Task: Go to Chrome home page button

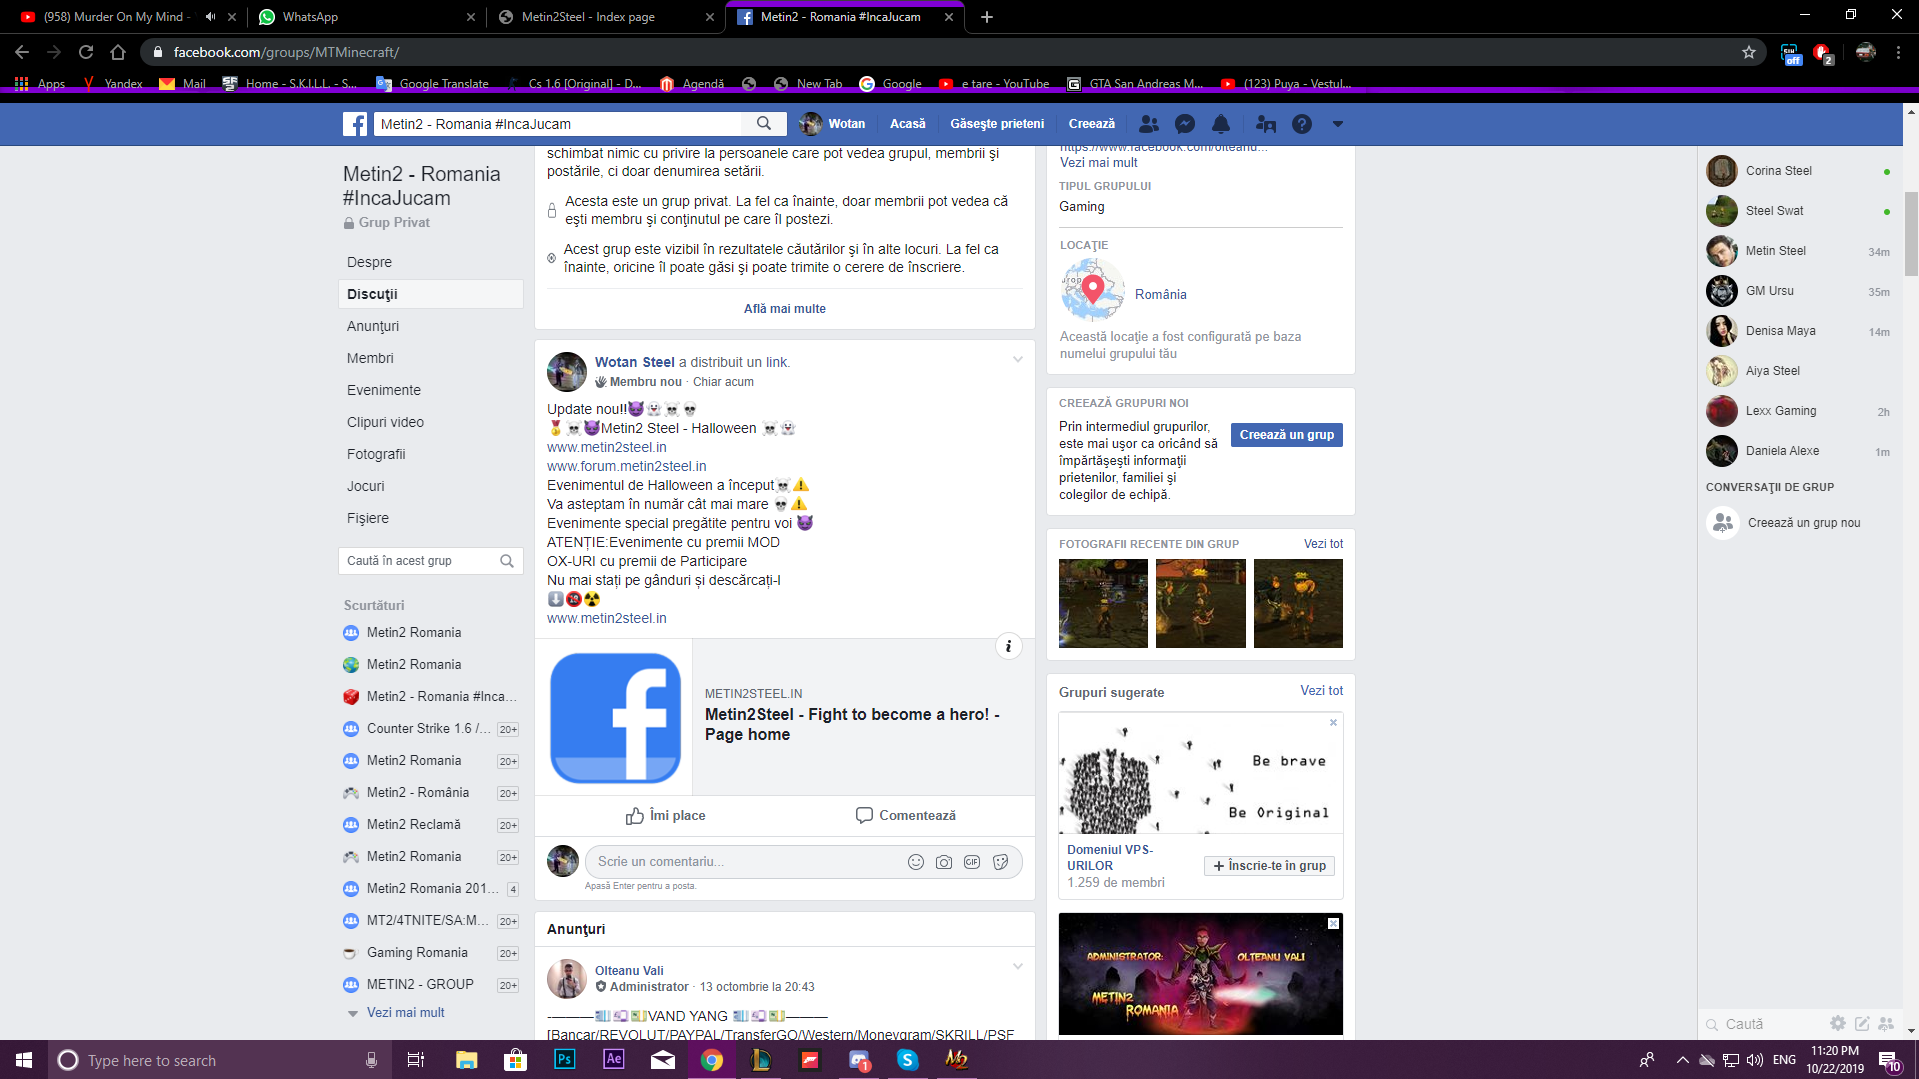Action: 118,52
